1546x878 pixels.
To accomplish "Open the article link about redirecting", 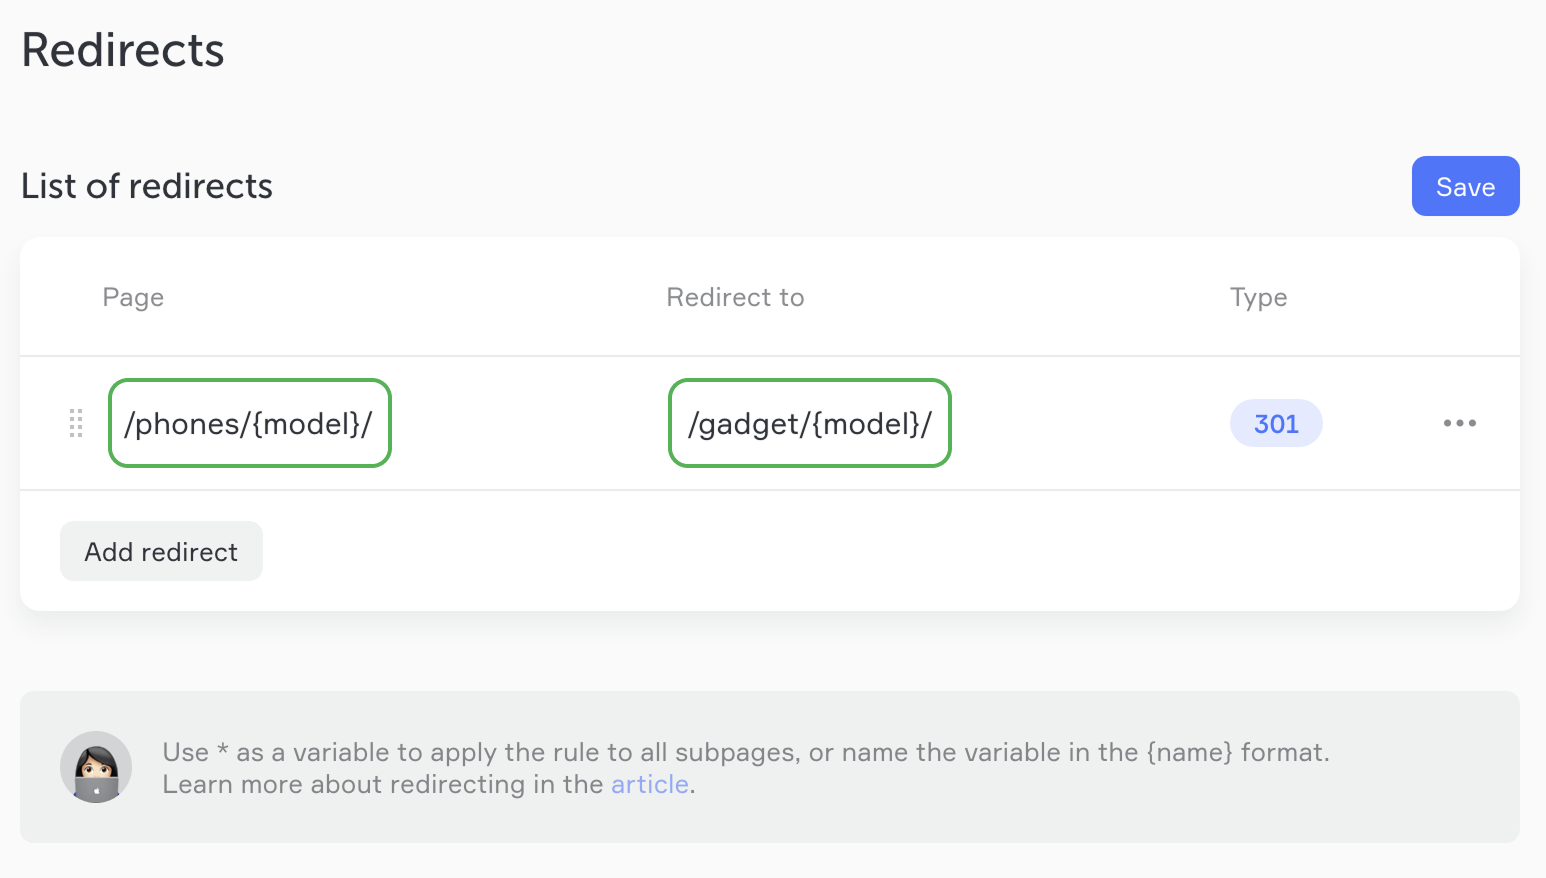I will 650,784.
